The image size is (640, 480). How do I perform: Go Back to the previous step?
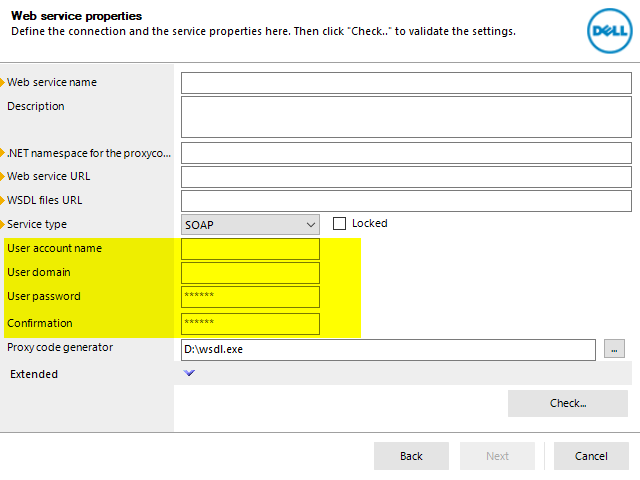(x=411, y=456)
